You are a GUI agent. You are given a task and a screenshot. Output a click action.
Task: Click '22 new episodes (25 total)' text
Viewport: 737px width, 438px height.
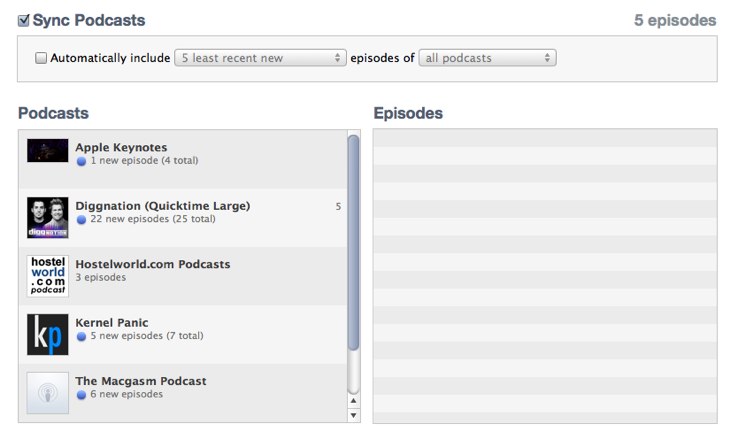(x=153, y=219)
